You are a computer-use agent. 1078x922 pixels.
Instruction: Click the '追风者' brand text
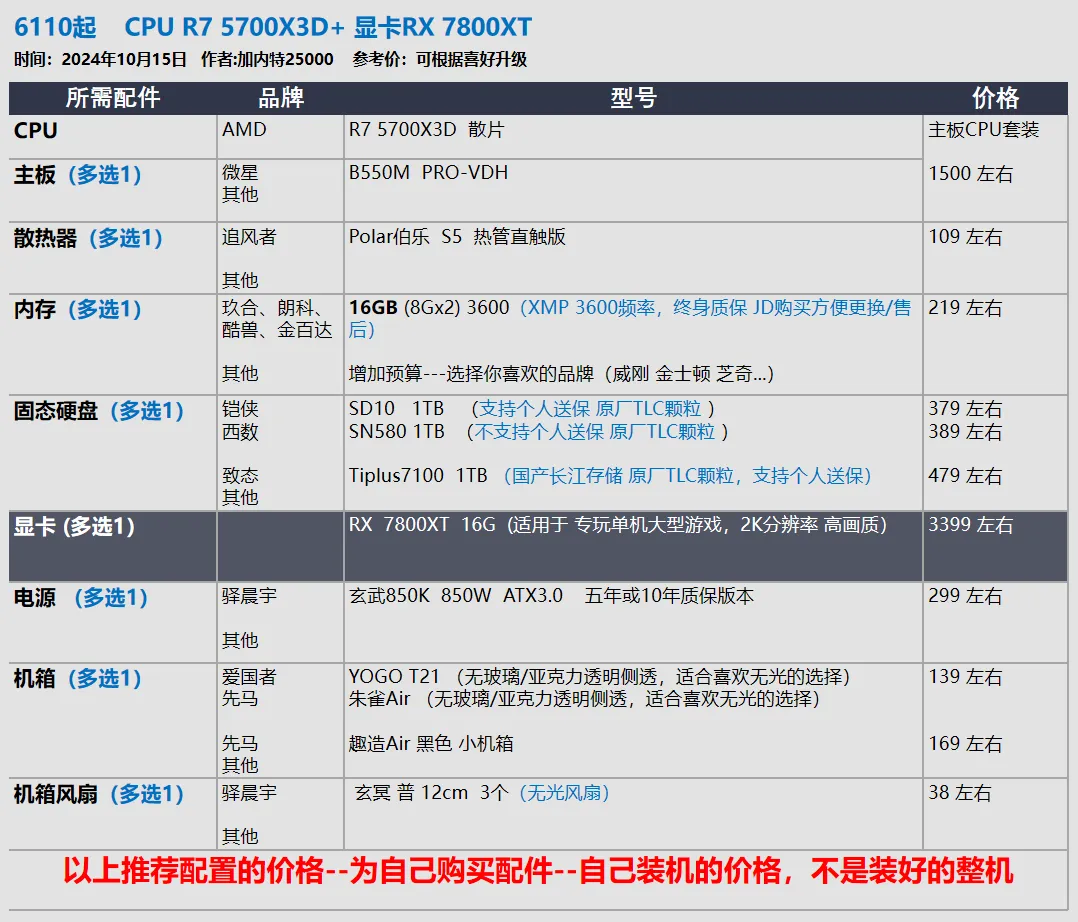[x=249, y=237]
